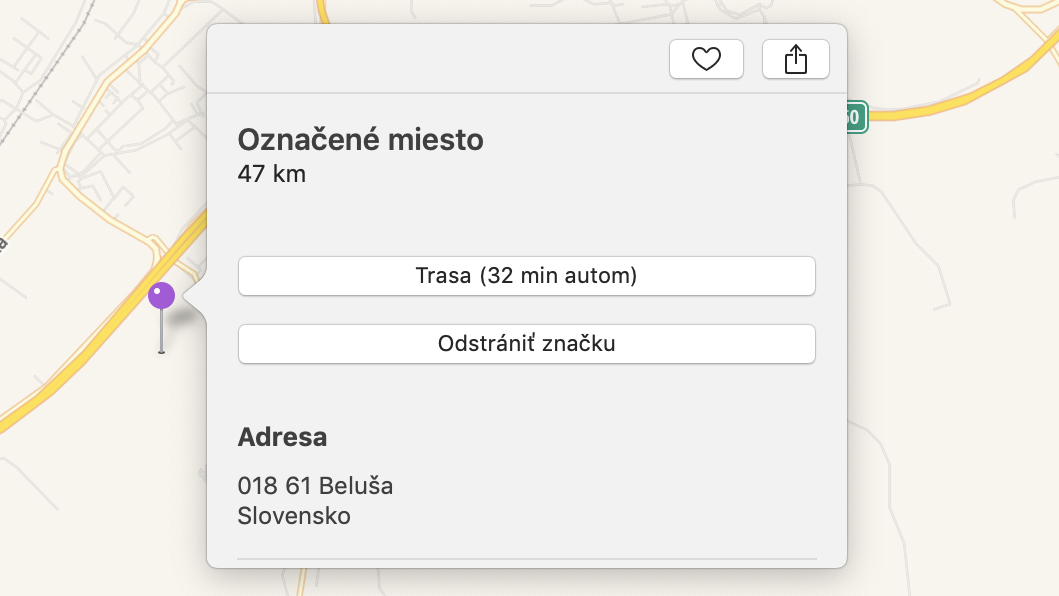The height and width of the screenshot is (596, 1059).
Task: Select the Adresa section heading
Action: pos(282,437)
